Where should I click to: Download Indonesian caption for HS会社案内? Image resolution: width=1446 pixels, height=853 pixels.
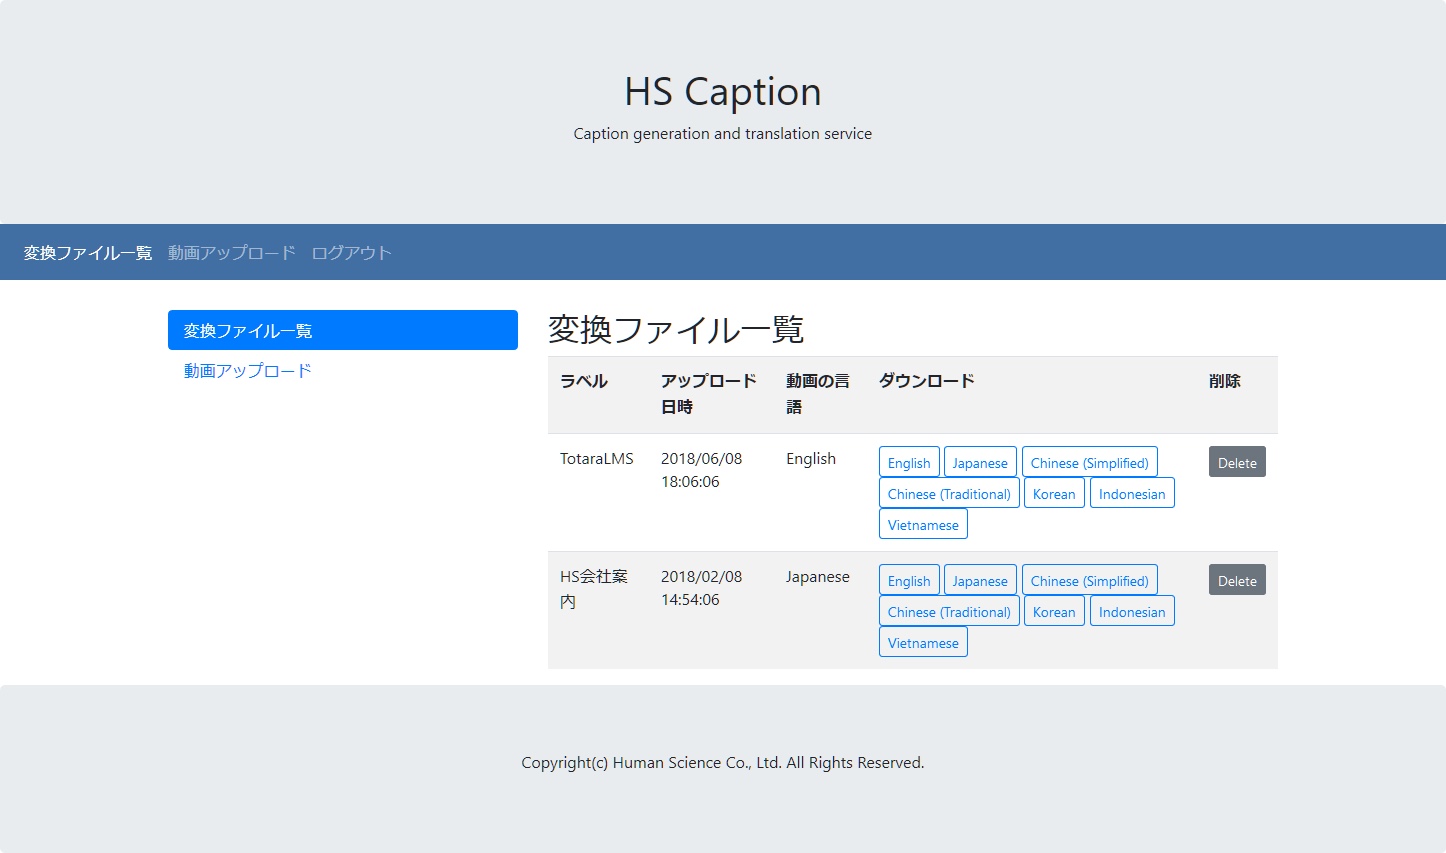click(1132, 611)
